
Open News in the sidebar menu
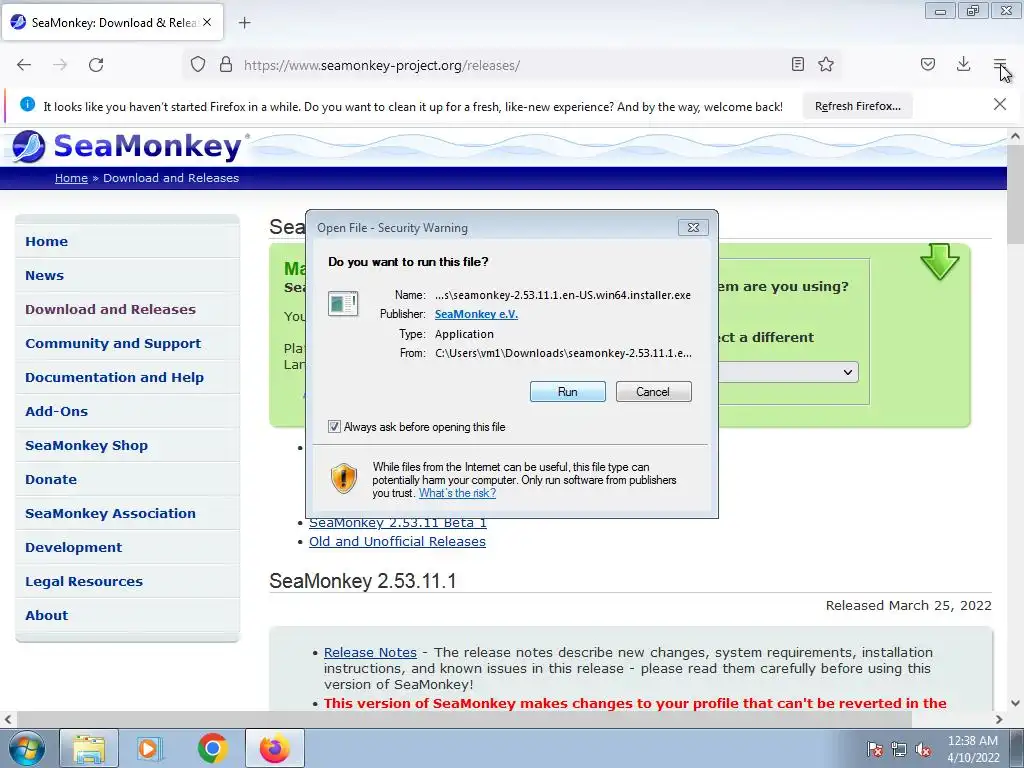pos(44,275)
